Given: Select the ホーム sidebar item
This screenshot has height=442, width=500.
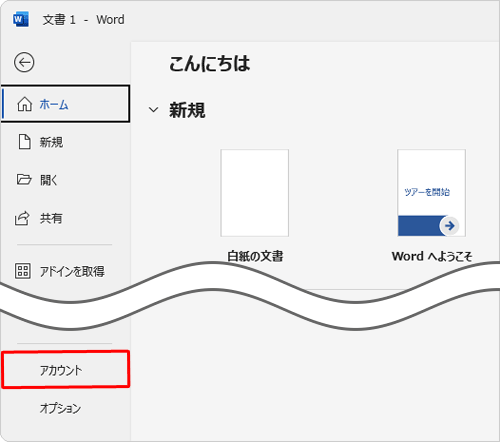Looking at the screenshot, I should (x=65, y=104).
